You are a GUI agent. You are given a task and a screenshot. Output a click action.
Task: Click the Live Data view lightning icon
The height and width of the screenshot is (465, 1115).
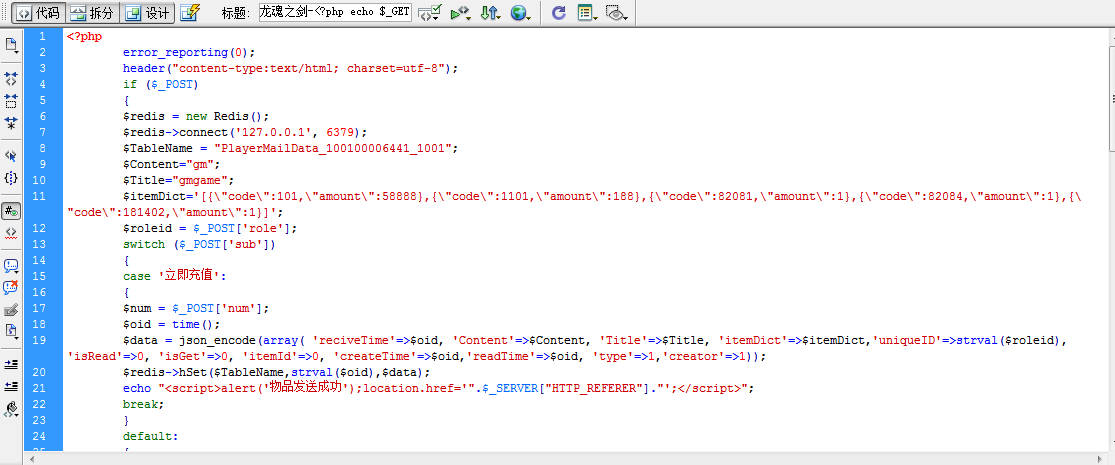pyautogui.click(x=189, y=13)
